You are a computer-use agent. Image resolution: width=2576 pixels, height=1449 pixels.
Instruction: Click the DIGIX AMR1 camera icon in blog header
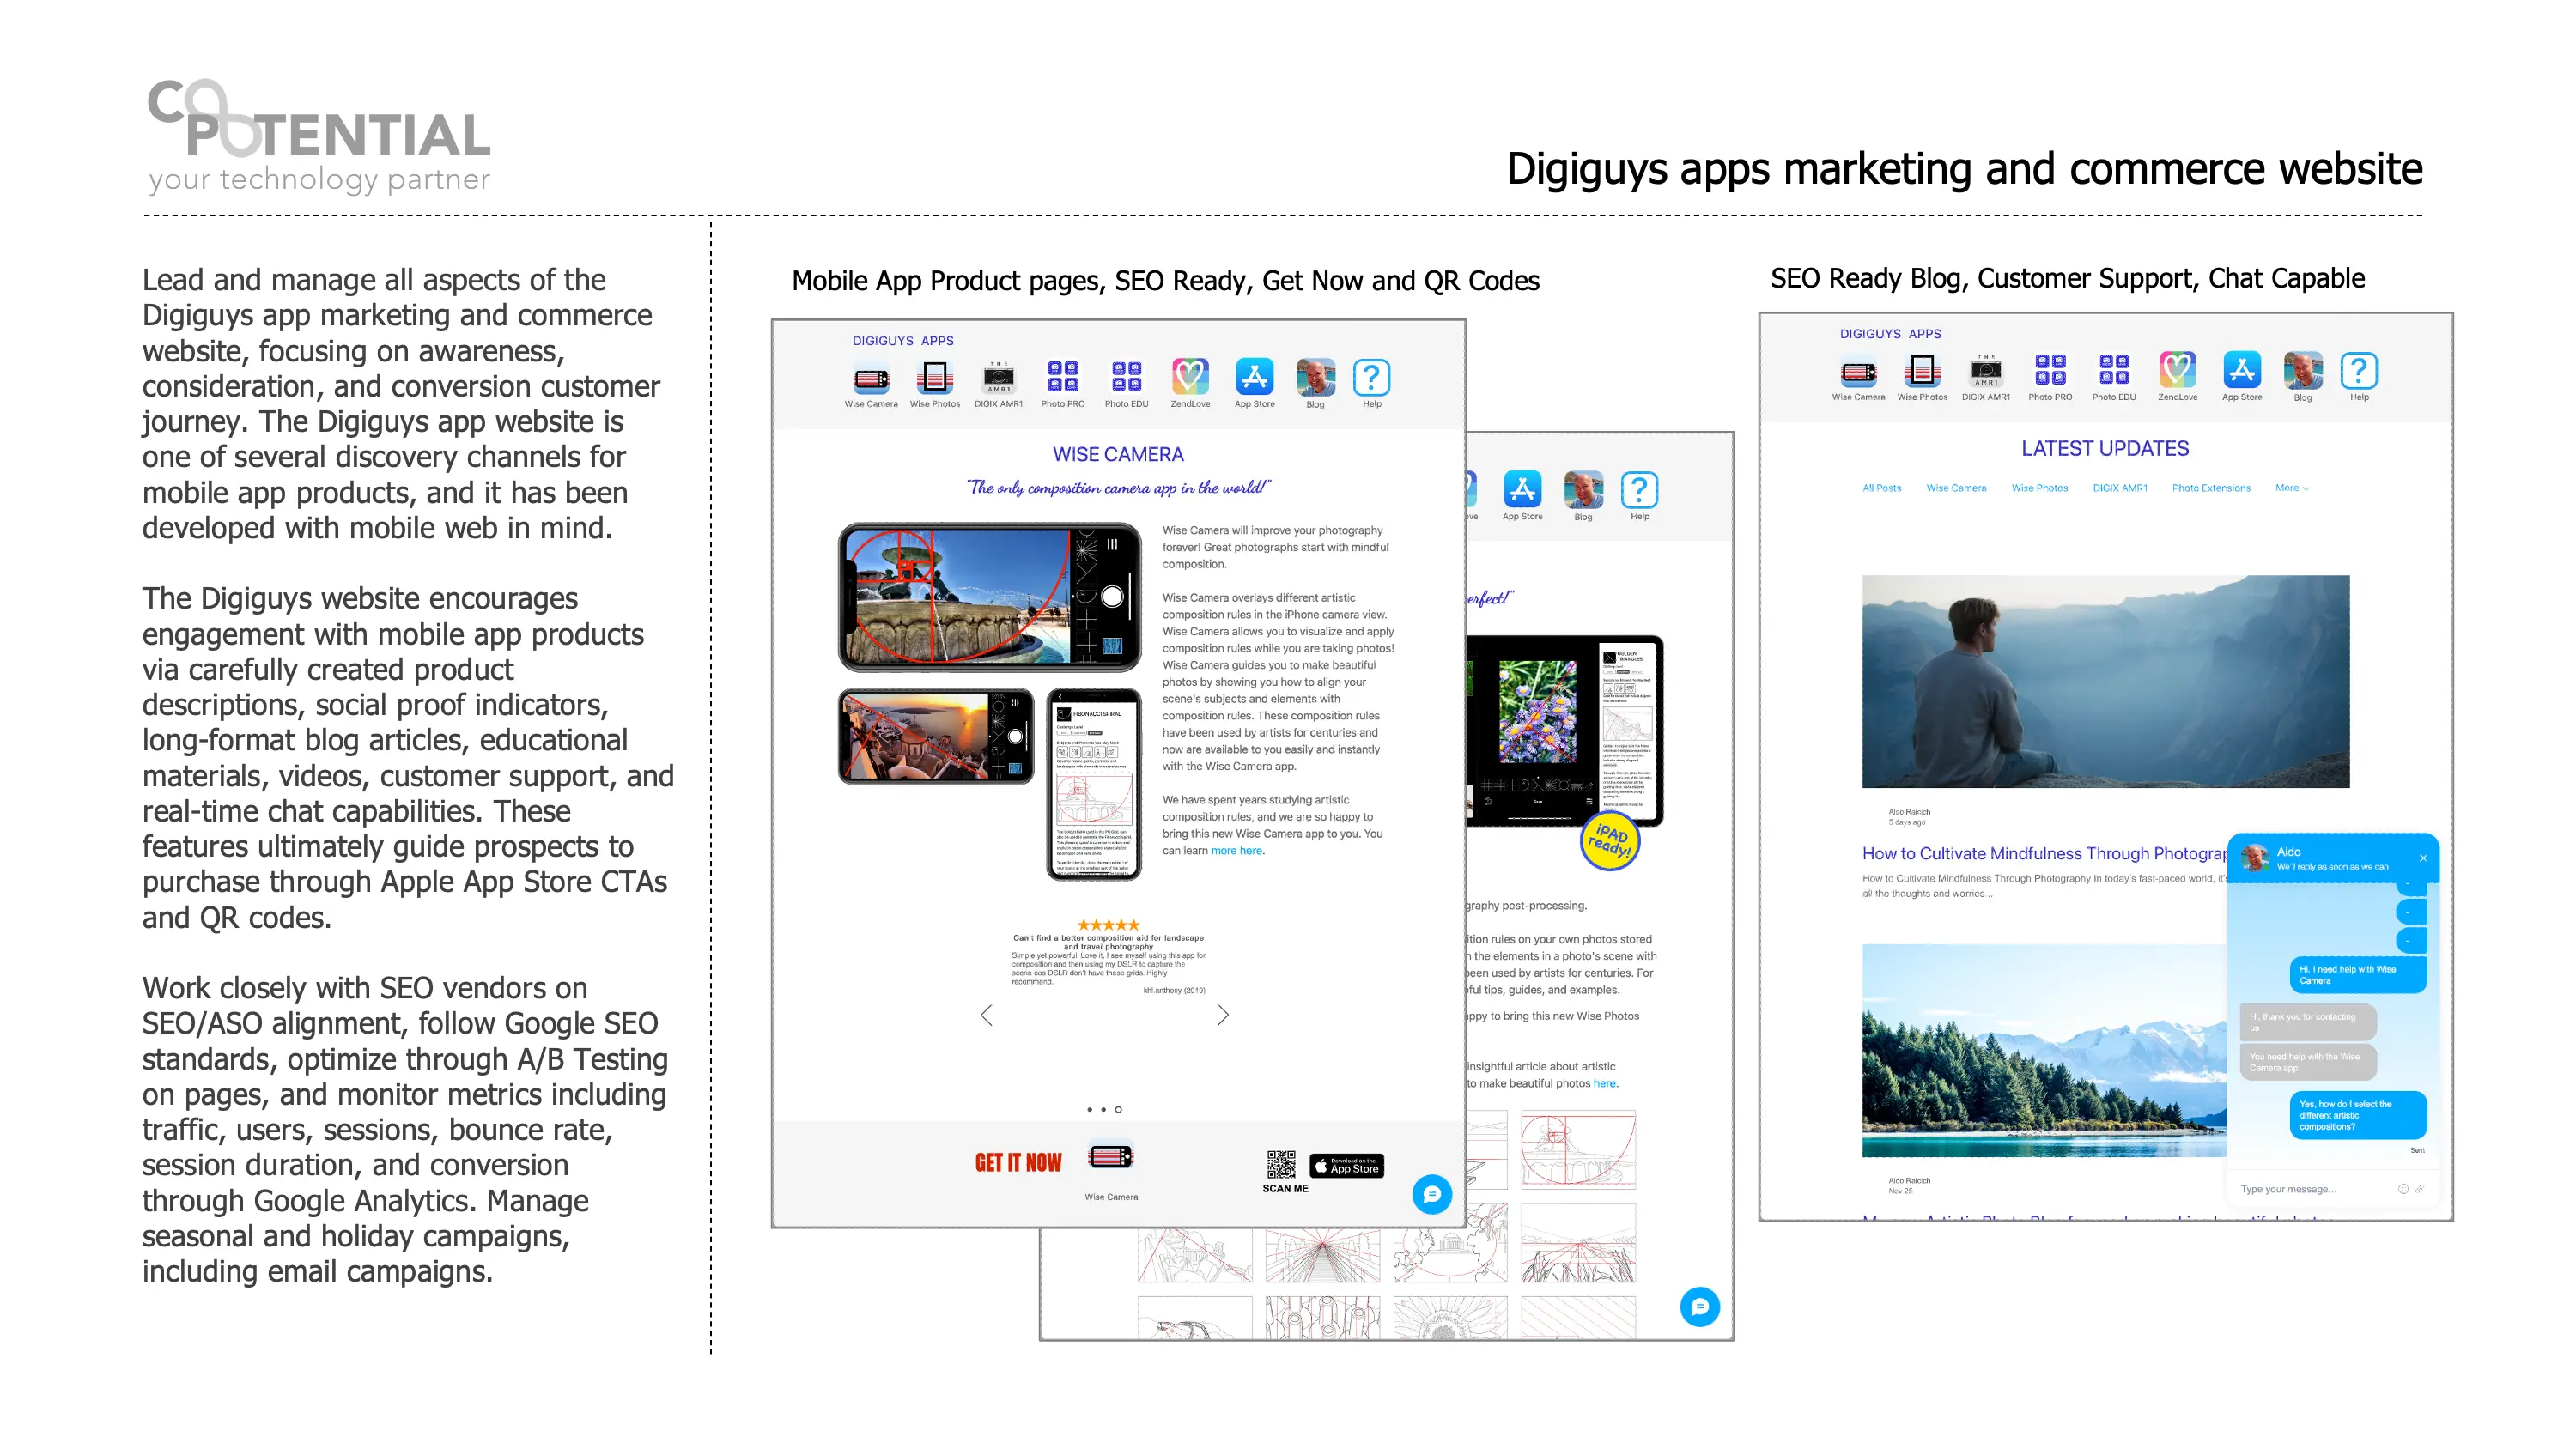coord(1985,371)
